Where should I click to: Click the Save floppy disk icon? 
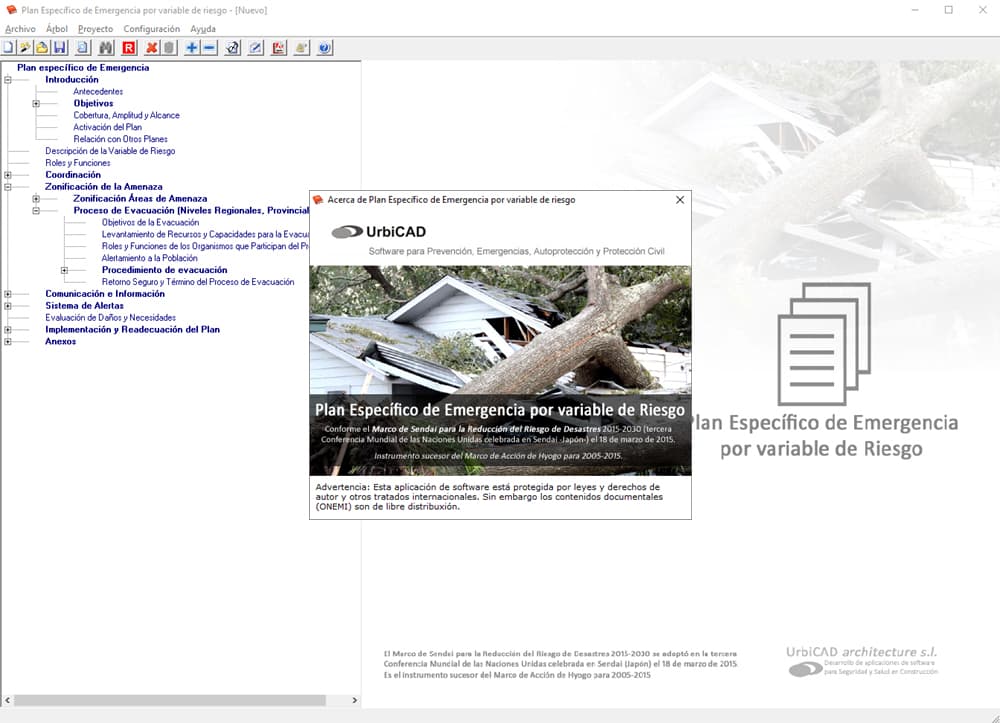tap(60, 48)
